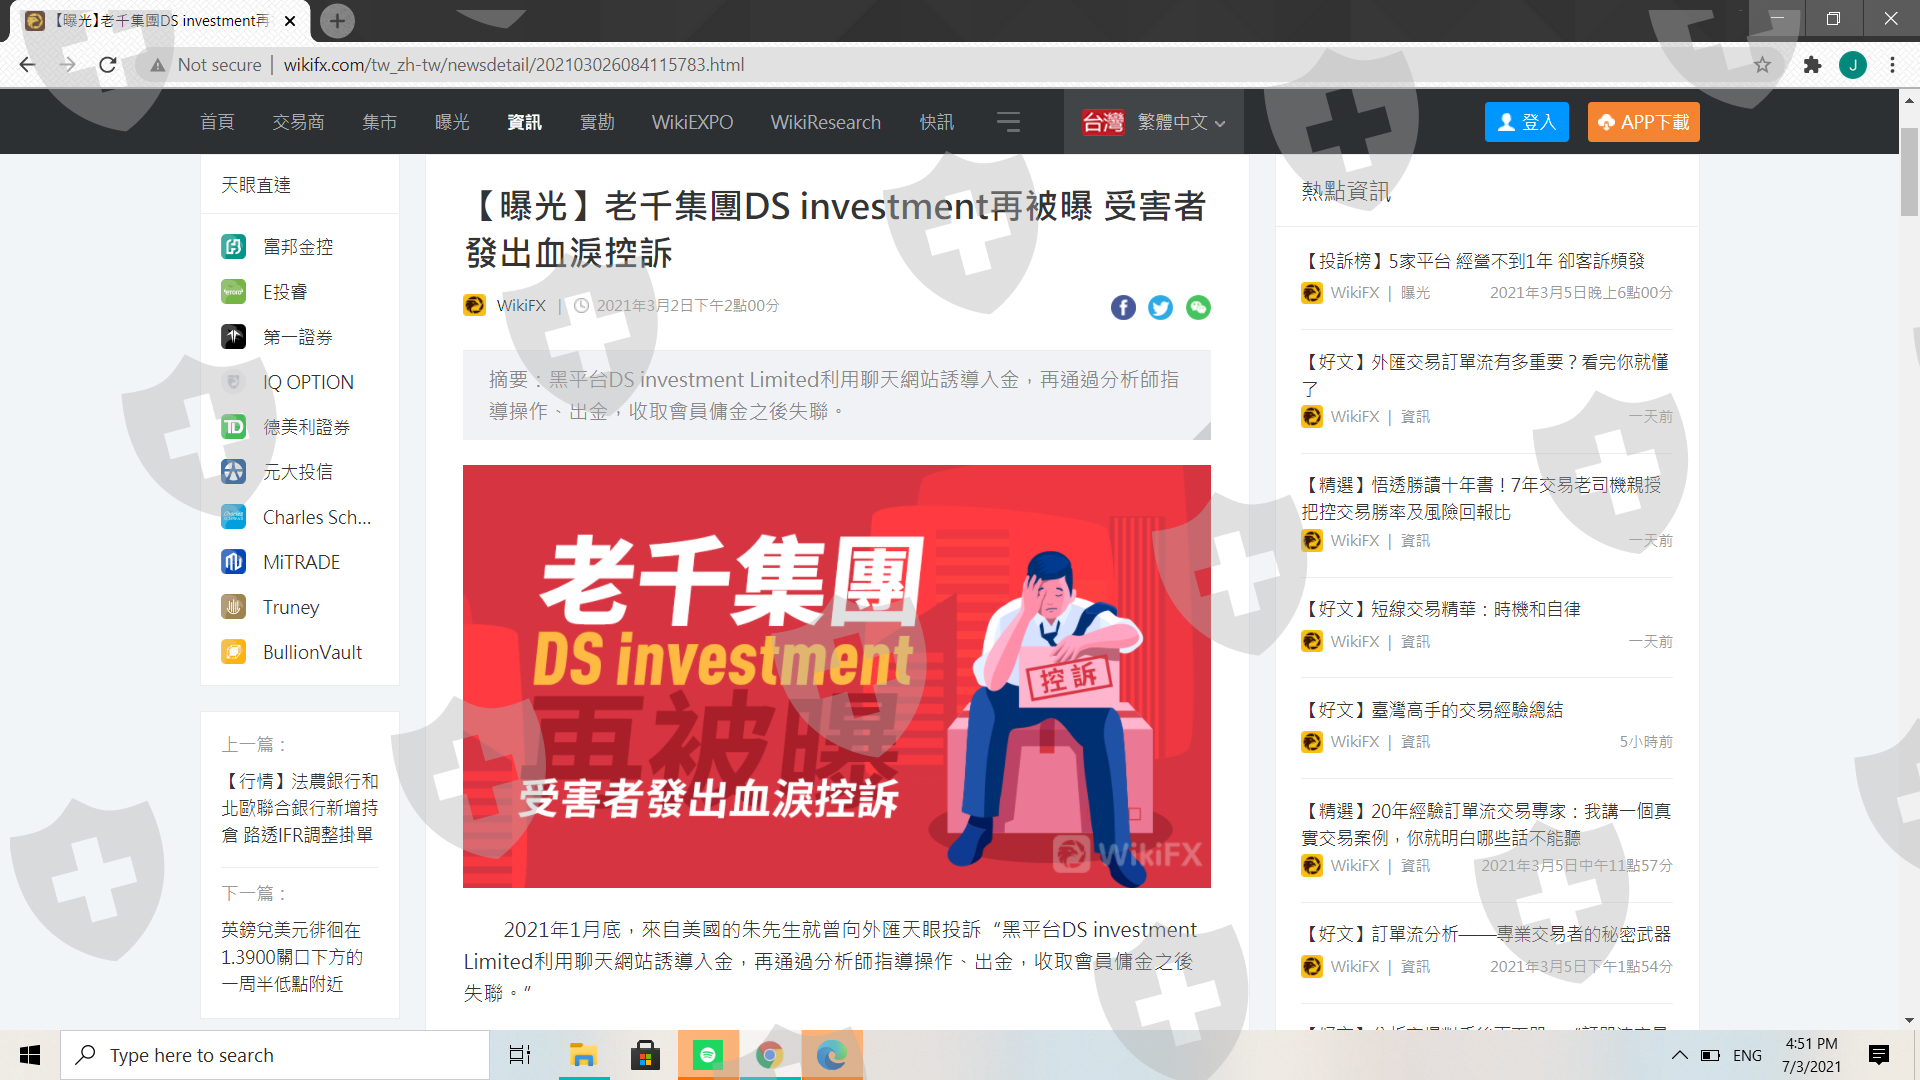Click the 富邦金控 broker logo
The image size is (1920, 1080).
click(233, 247)
